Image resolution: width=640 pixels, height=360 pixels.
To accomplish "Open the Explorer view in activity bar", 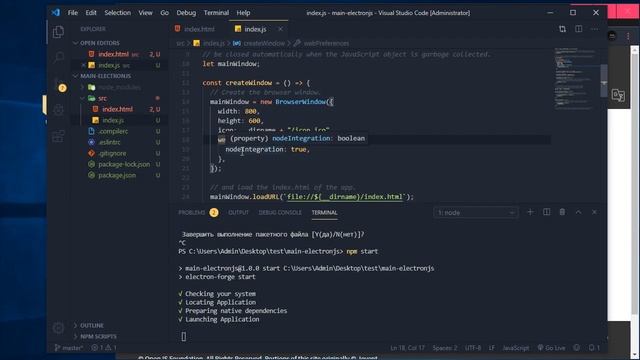I will pyautogui.click(x=58, y=31).
